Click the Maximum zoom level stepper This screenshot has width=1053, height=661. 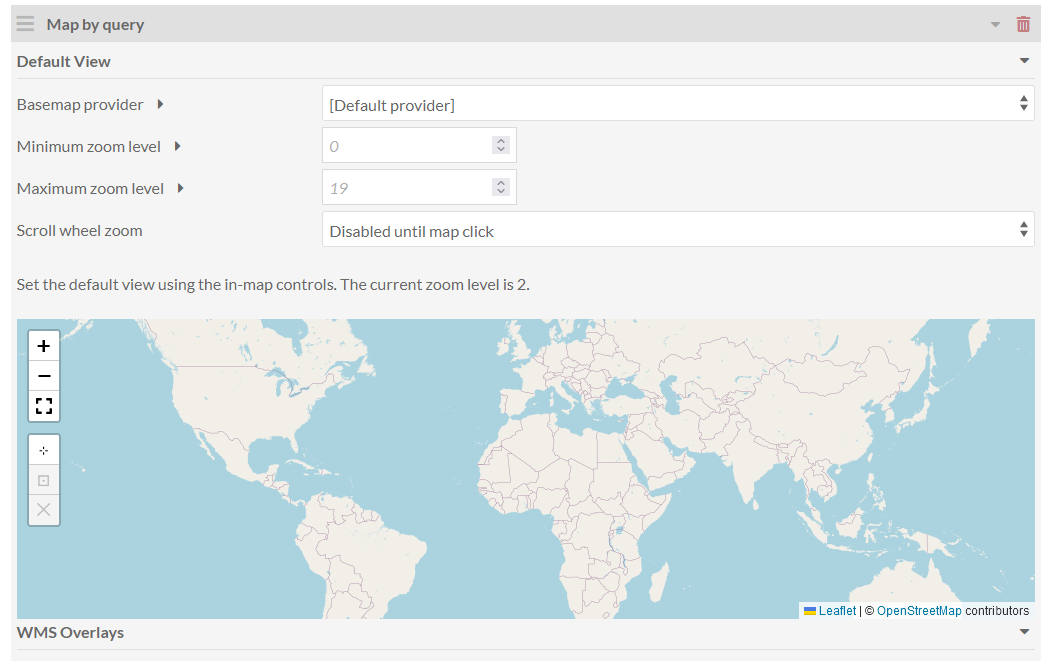click(501, 187)
